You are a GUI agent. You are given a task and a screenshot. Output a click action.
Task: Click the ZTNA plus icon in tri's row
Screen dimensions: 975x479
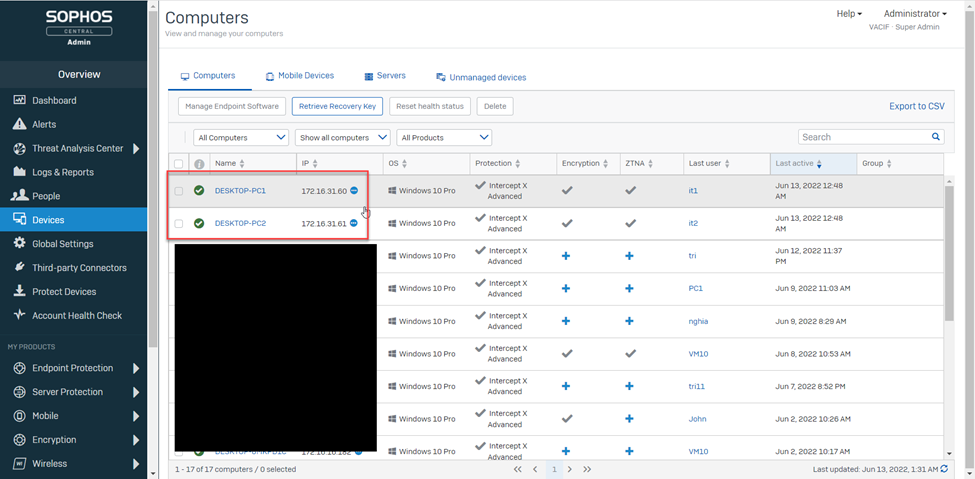click(629, 256)
